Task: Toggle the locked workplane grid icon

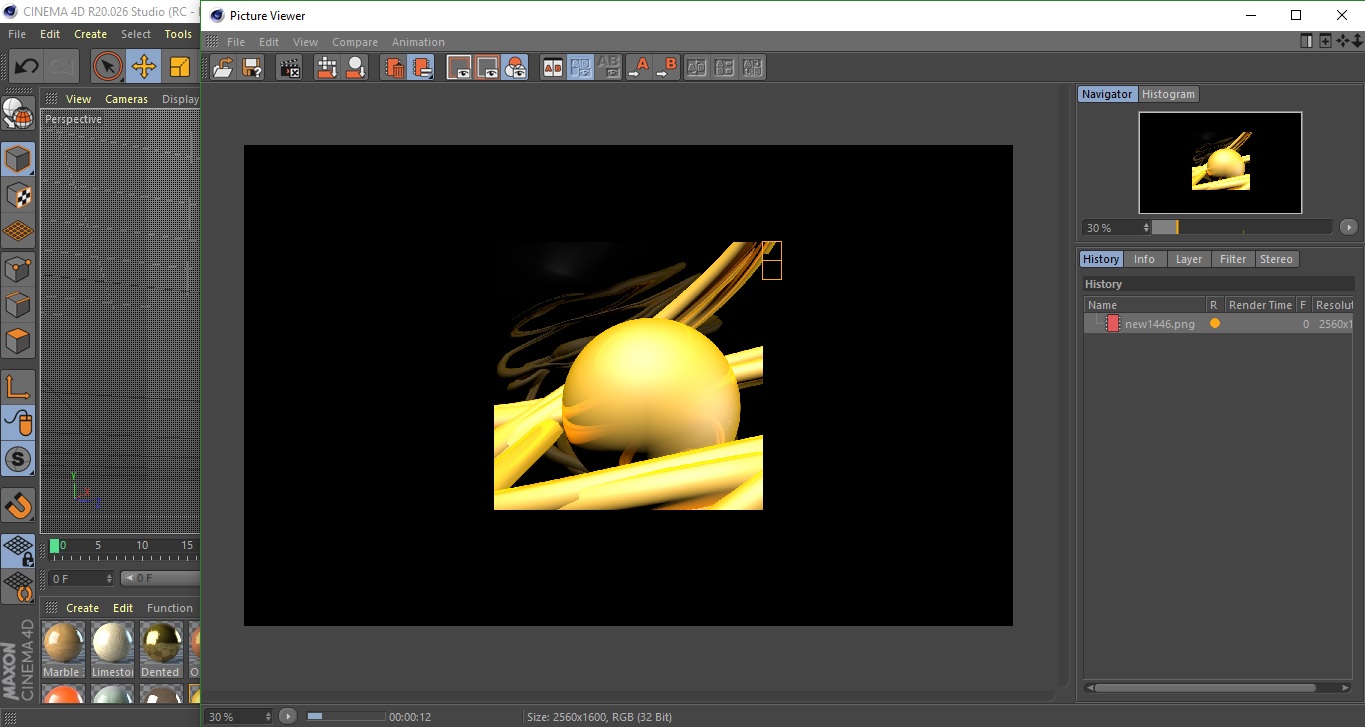Action: point(18,549)
